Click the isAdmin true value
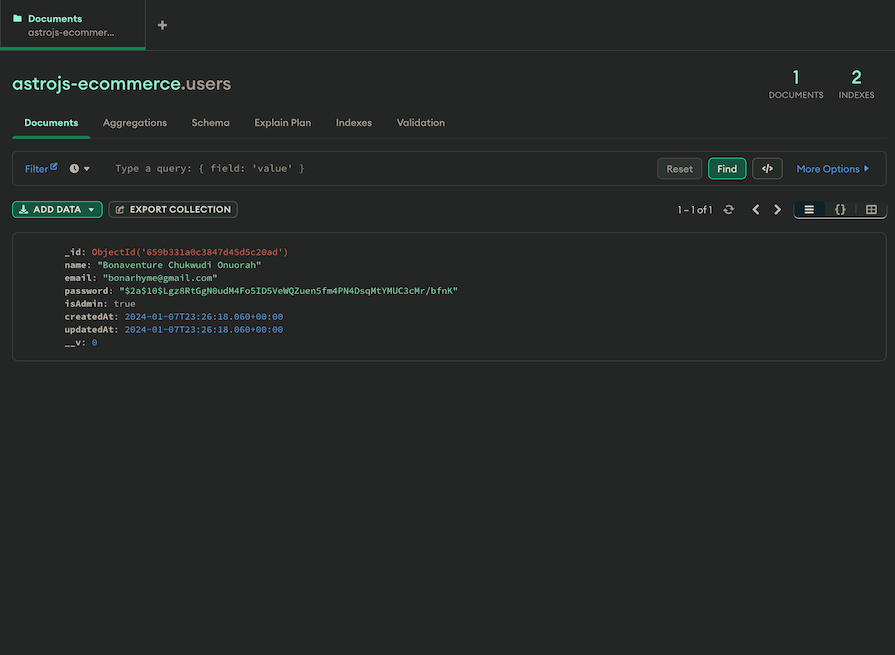 (x=124, y=304)
